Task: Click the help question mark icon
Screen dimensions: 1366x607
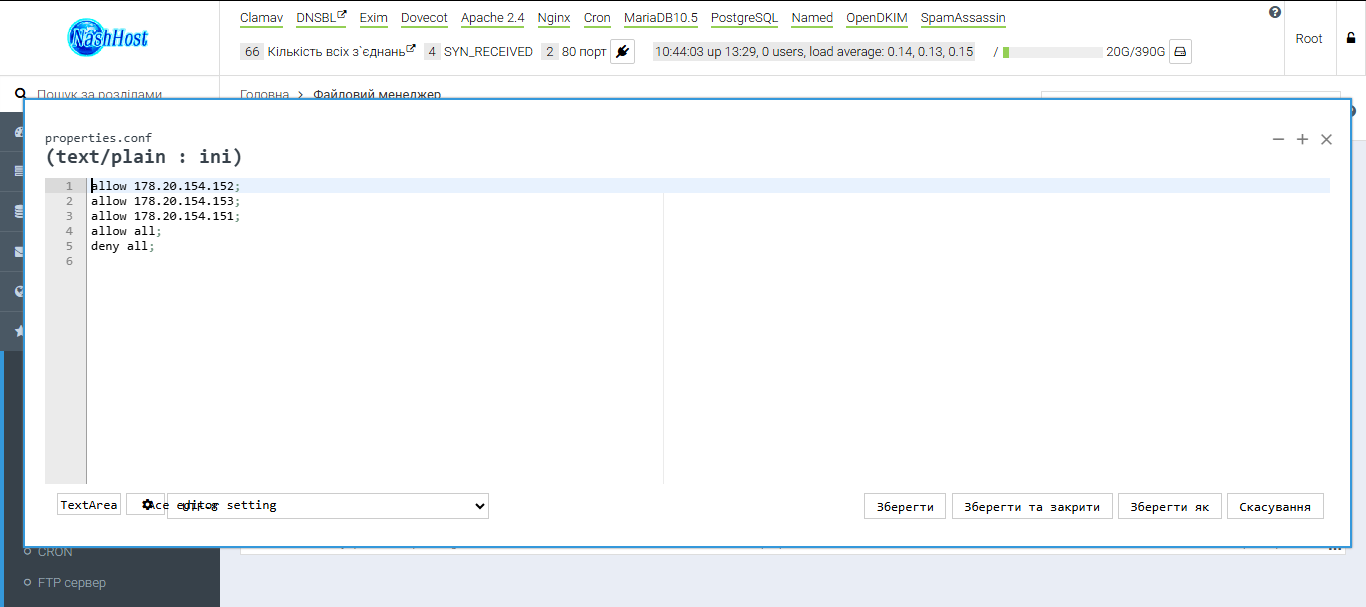Action: coord(1274,11)
